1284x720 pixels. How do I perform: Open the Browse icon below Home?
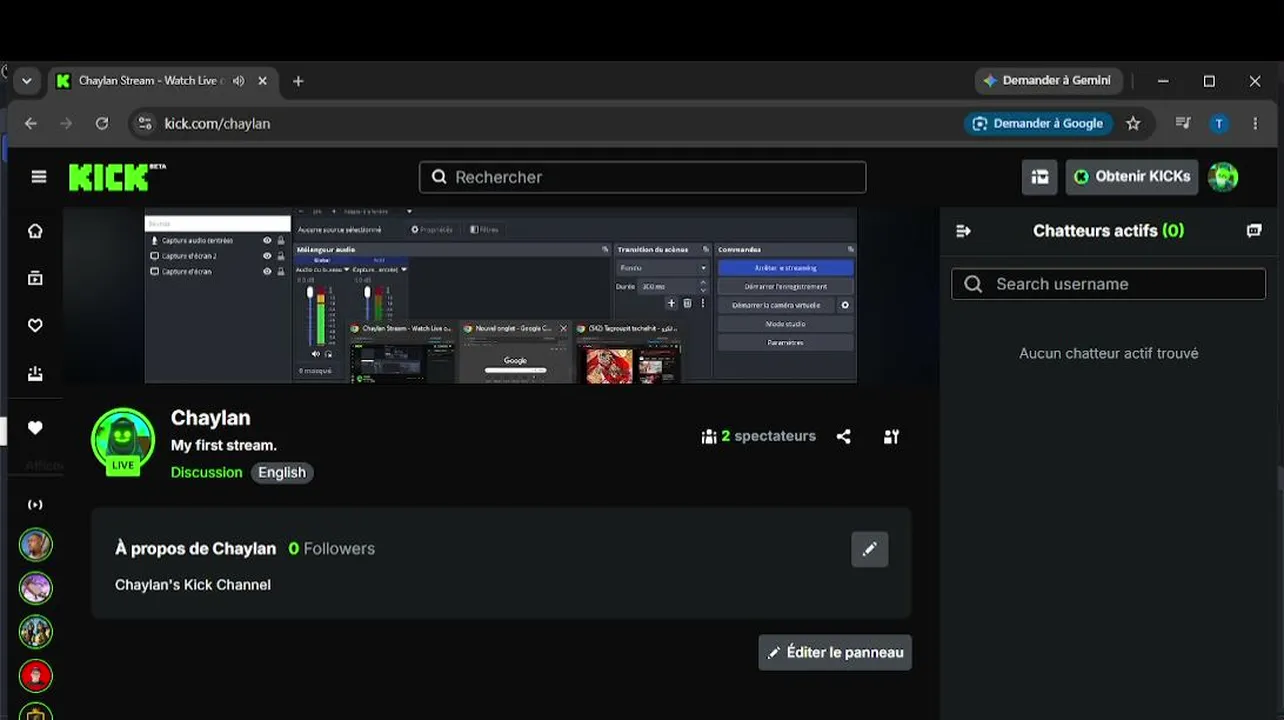[35, 278]
